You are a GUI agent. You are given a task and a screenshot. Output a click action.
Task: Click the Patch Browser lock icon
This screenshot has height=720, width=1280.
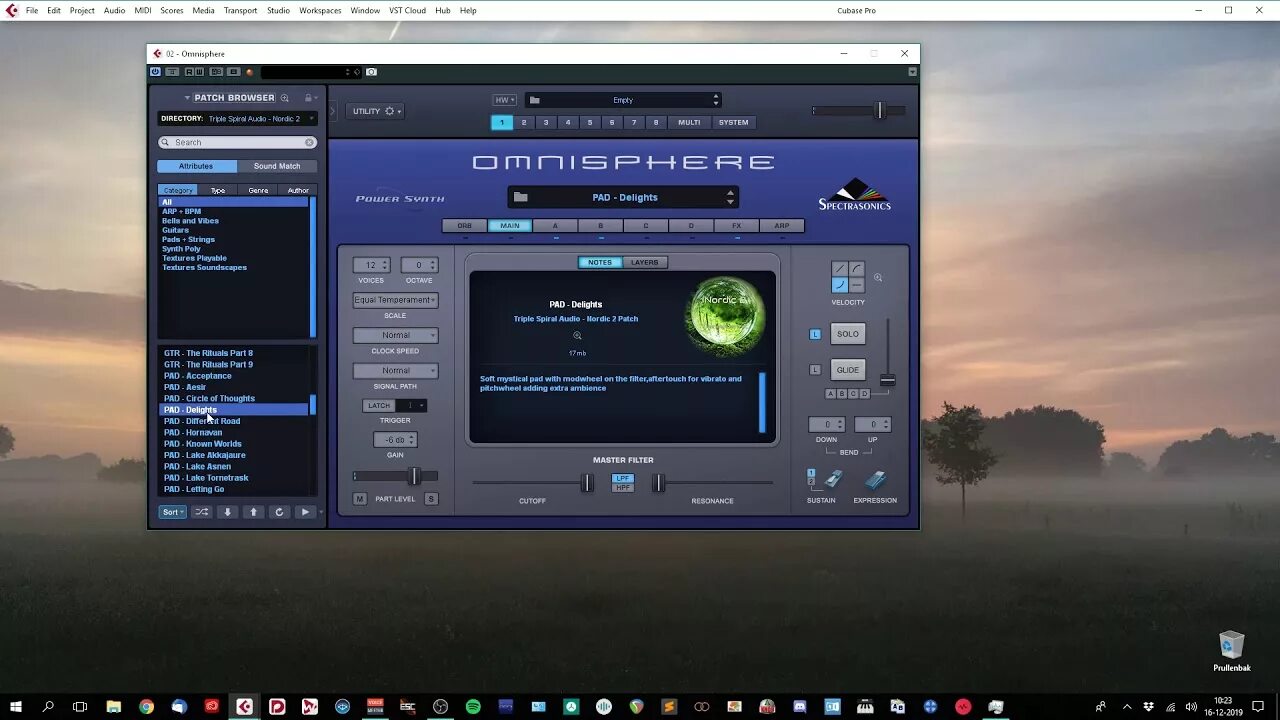pos(308,98)
